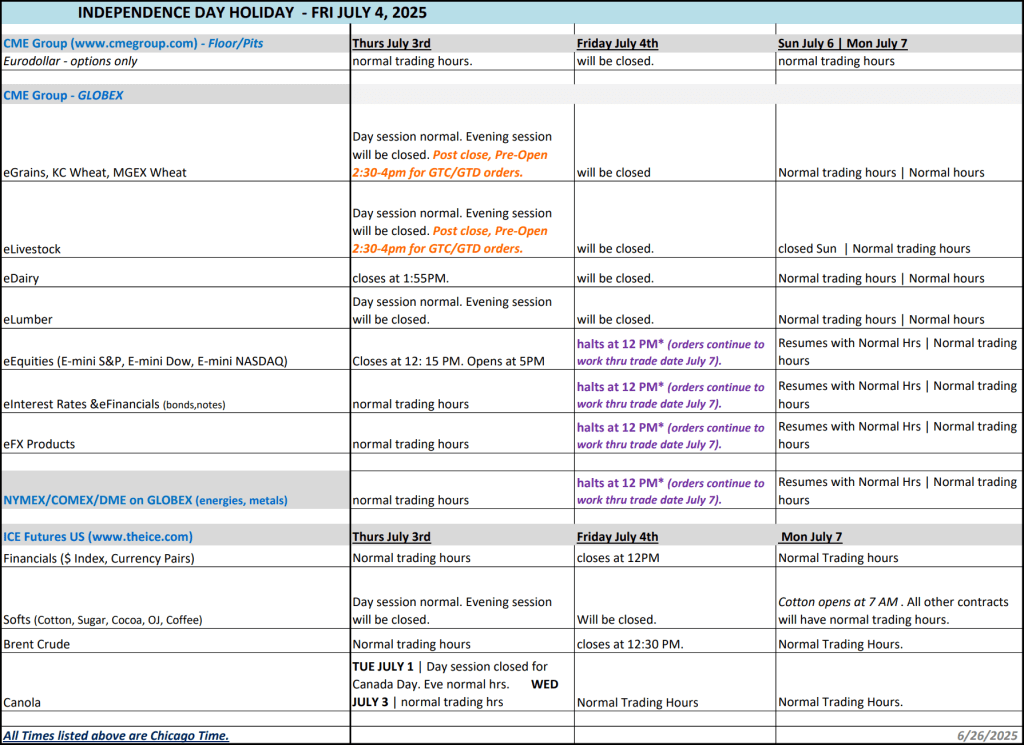1024x745 pixels.
Task: Click 'Financials ($ Index, Currency Pairs)' label
Action: coord(99,558)
